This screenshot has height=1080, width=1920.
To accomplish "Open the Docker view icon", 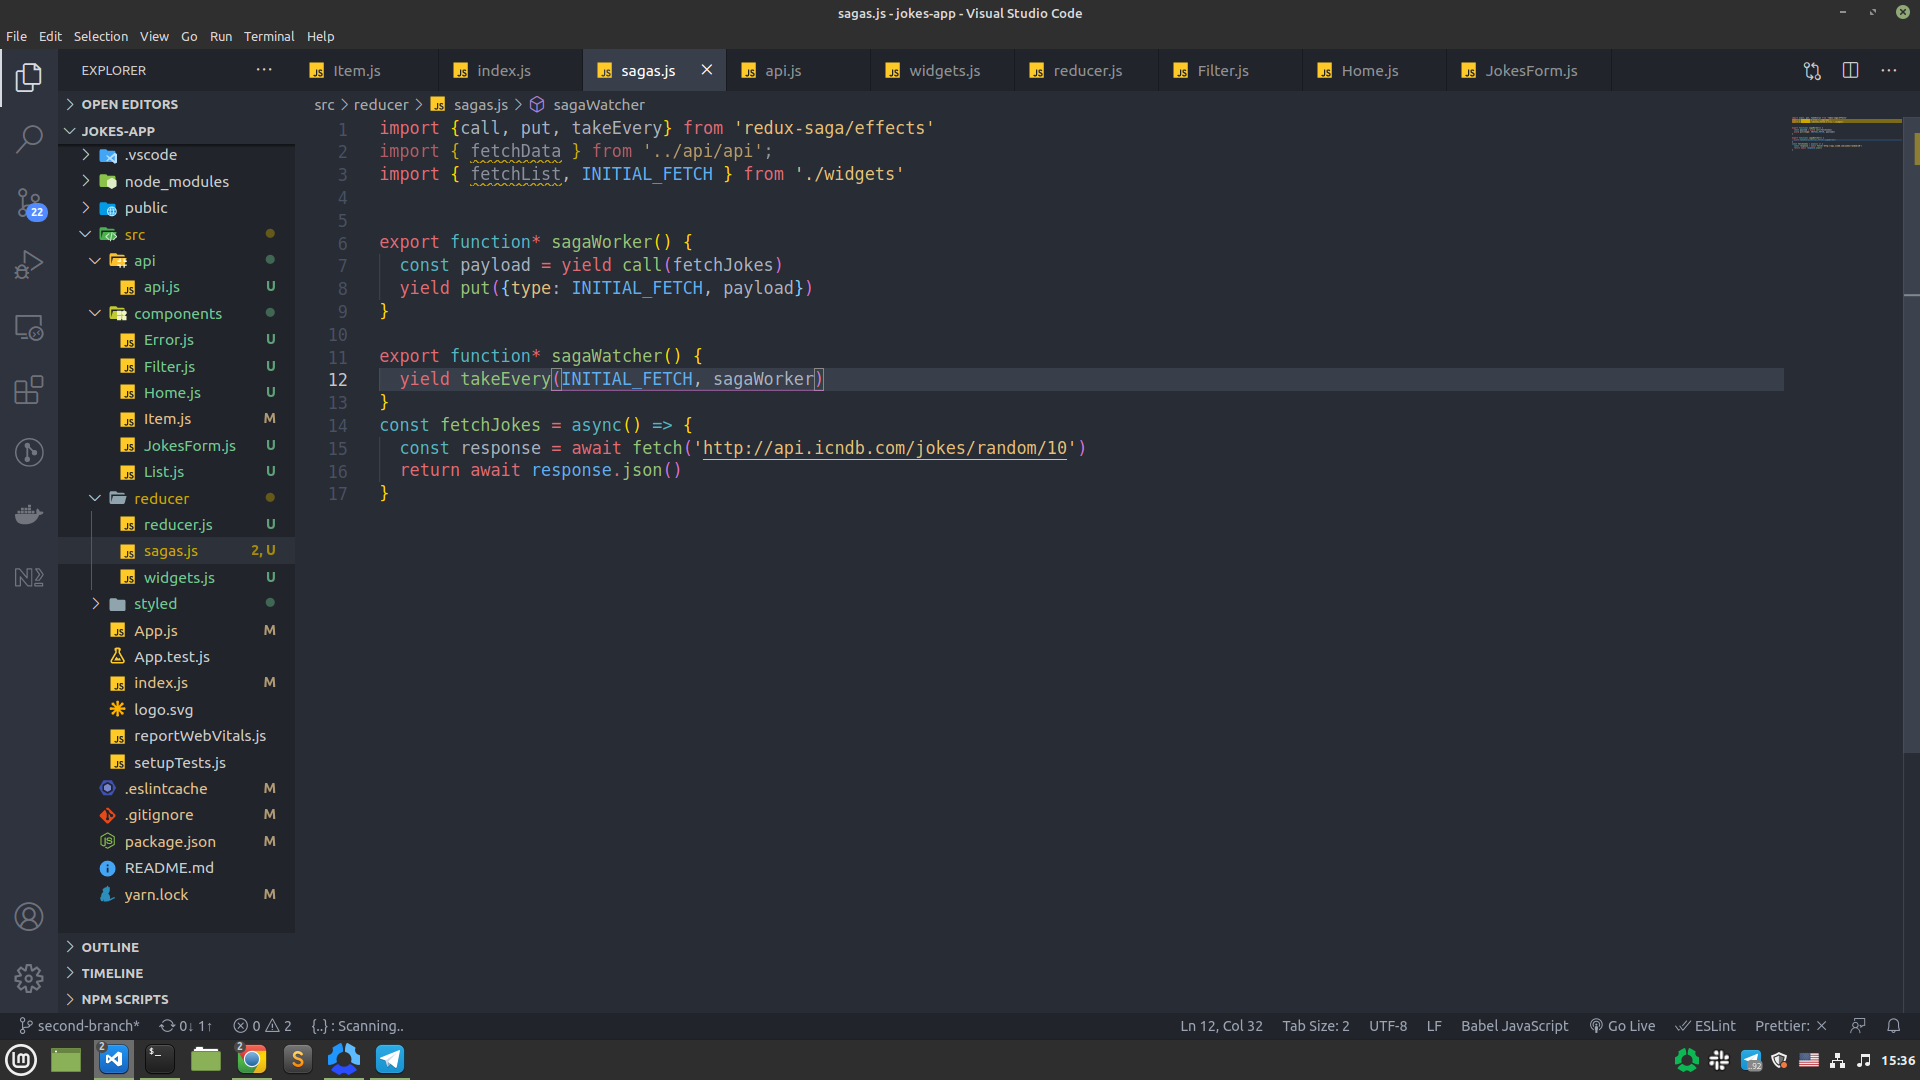I will (29, 514).
